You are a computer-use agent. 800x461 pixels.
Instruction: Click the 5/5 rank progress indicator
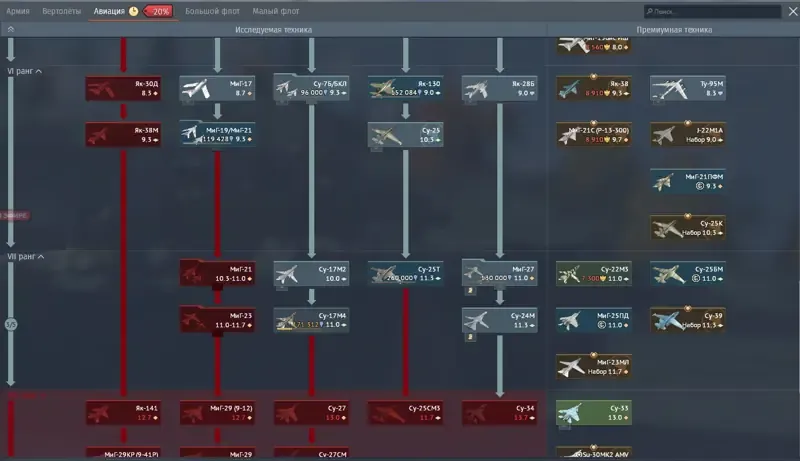click(x=11, y=324)
